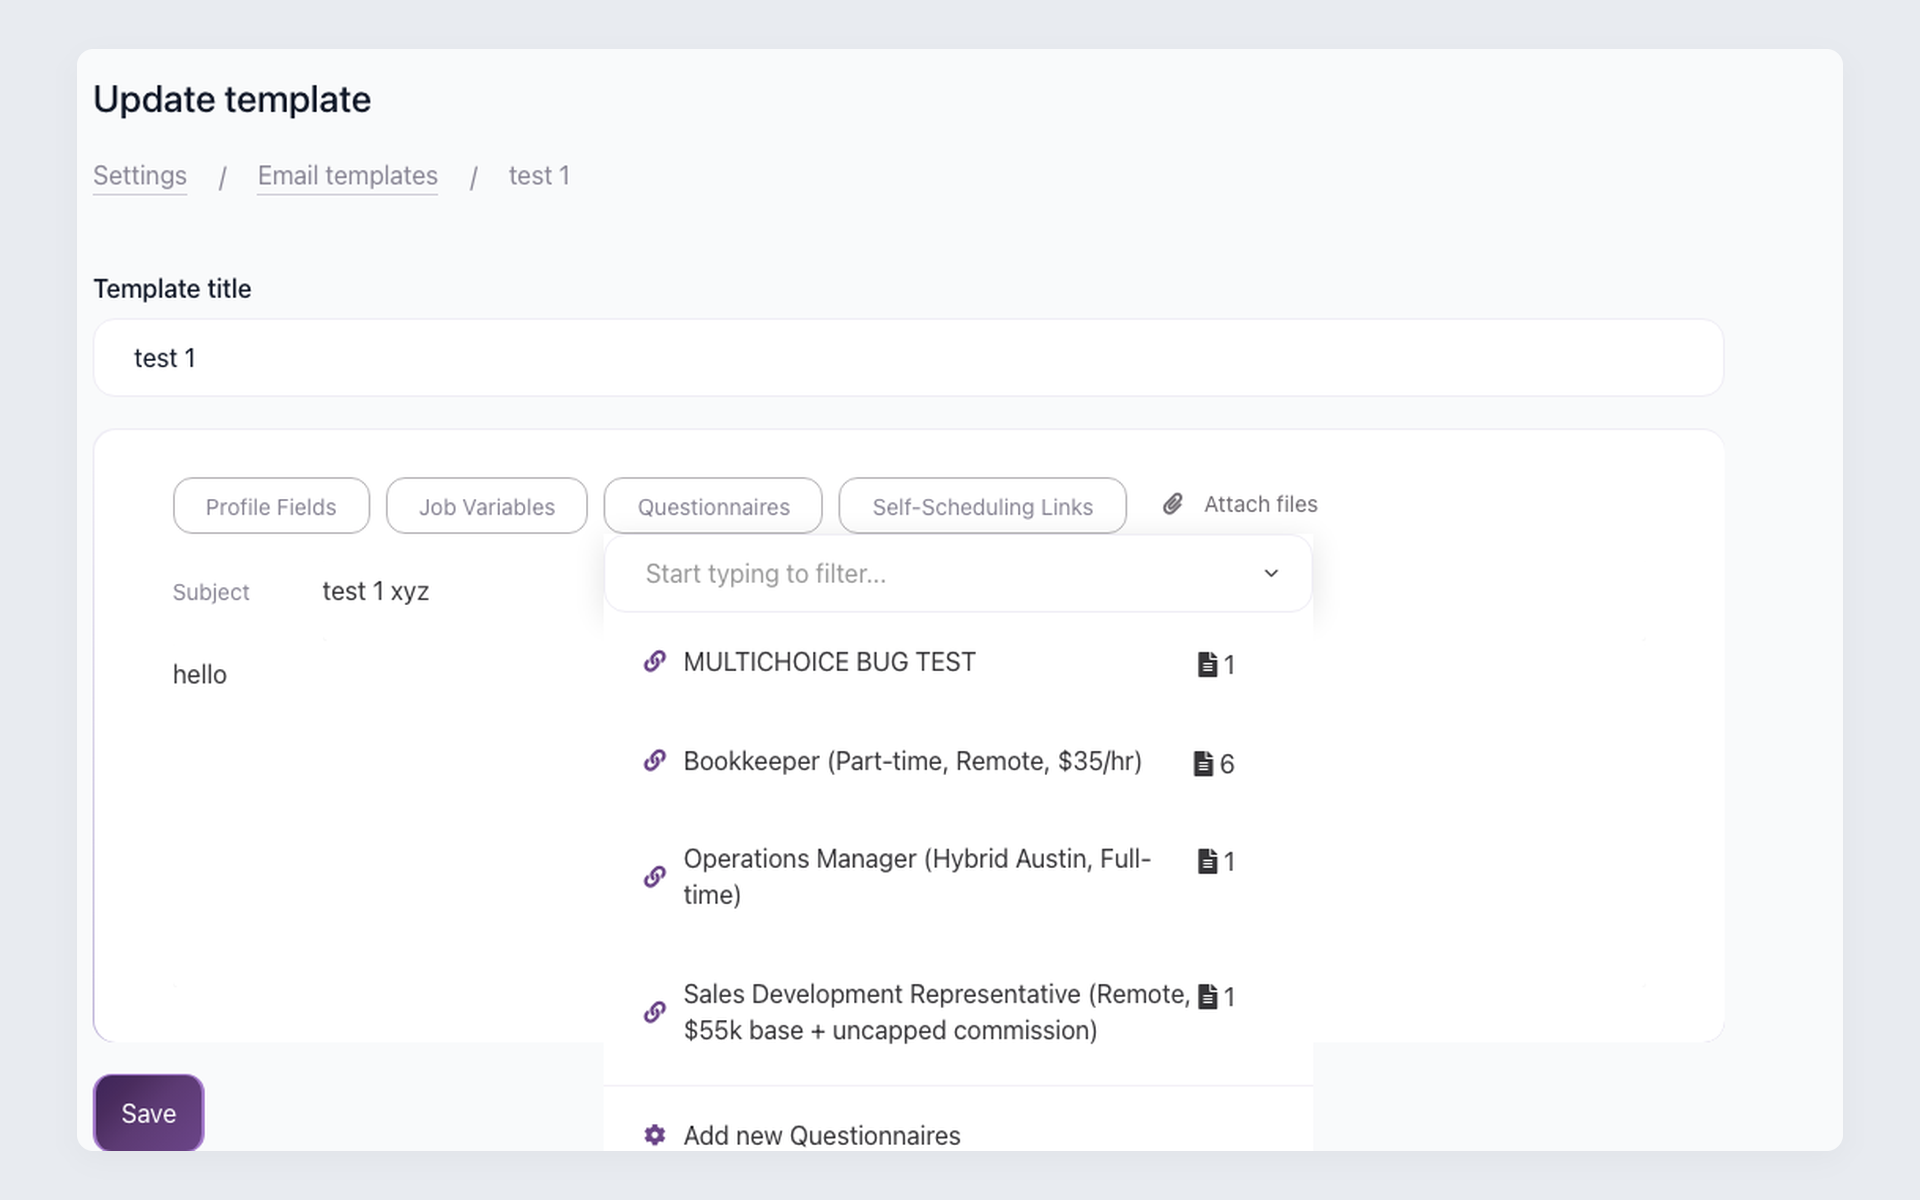Viewport: 1920px width, 1200px height.
Task: Toggle the Questionnaires dropdown
Action: (713, 506)
